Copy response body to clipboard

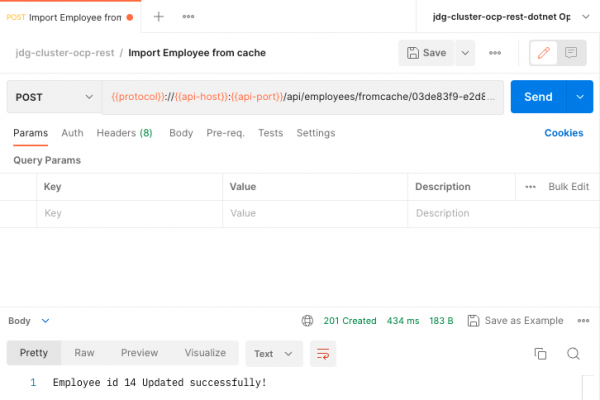coord(540,353)
